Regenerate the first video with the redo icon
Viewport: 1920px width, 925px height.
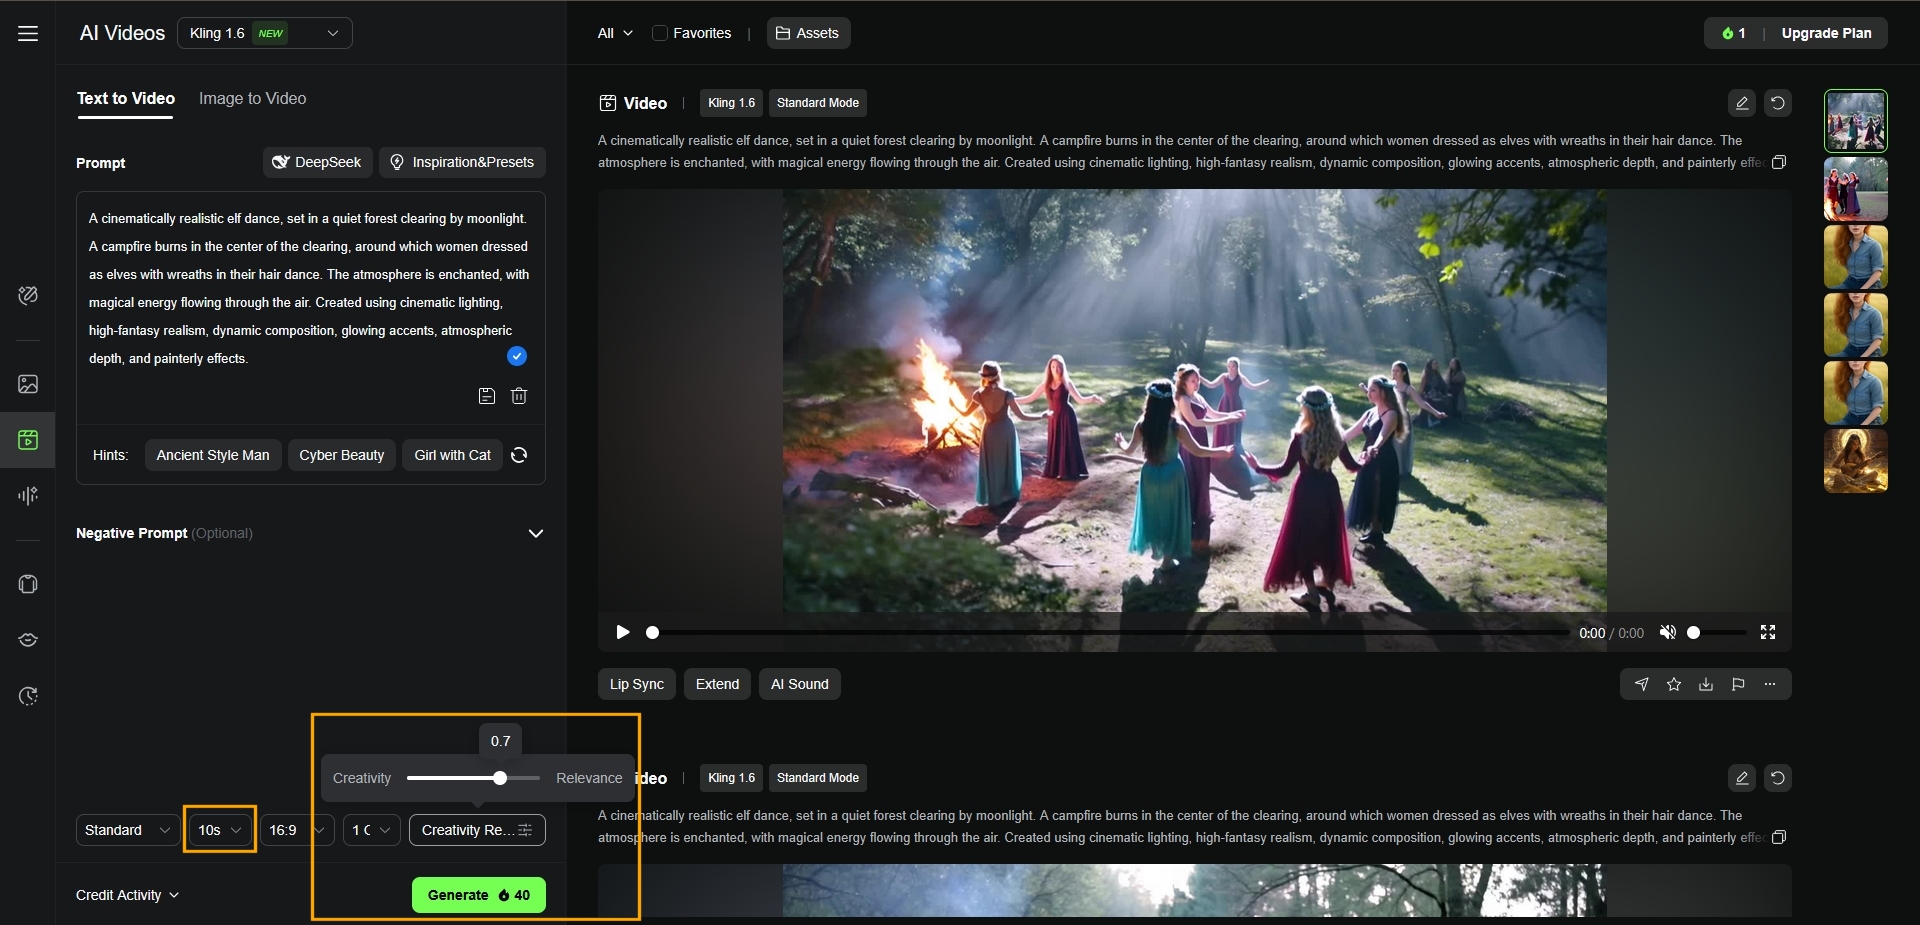[x=1778, y=103]
